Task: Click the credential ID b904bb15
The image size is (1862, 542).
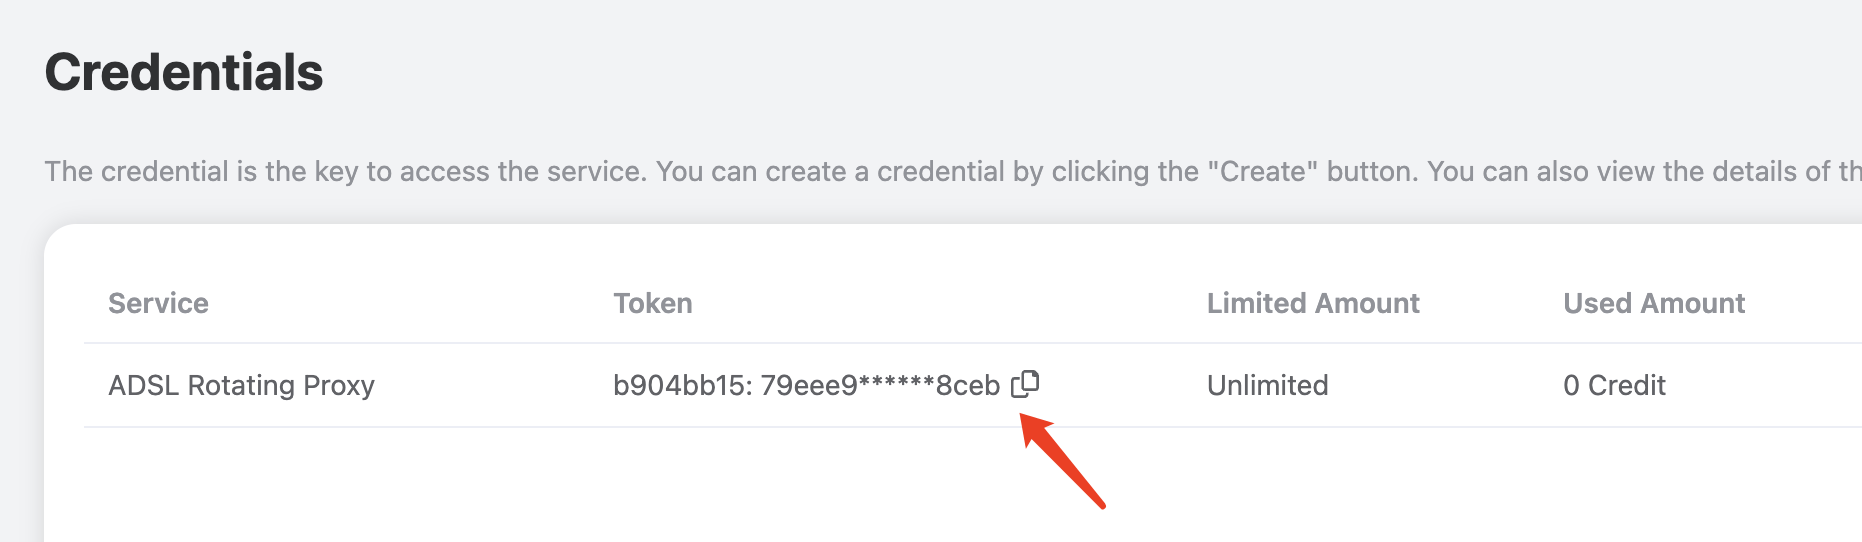Action: [x=682, y=385]
